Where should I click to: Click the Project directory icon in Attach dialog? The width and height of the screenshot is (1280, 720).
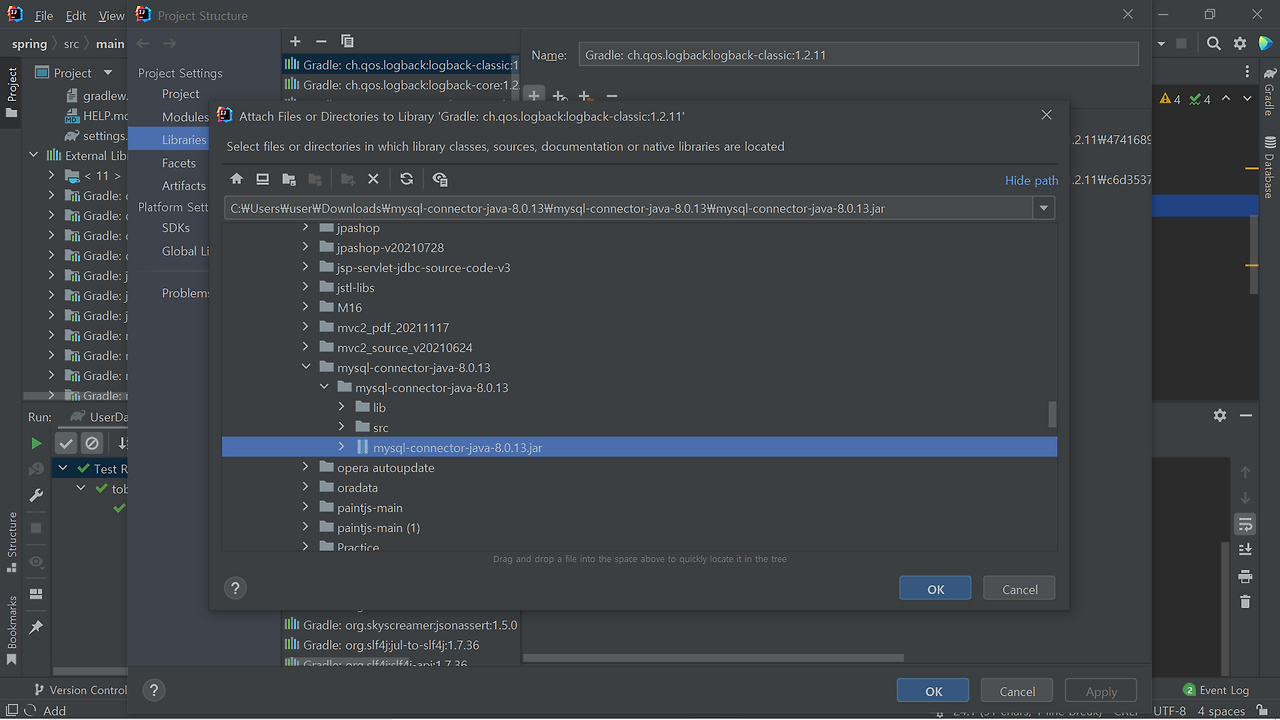[x=289, y=179]
